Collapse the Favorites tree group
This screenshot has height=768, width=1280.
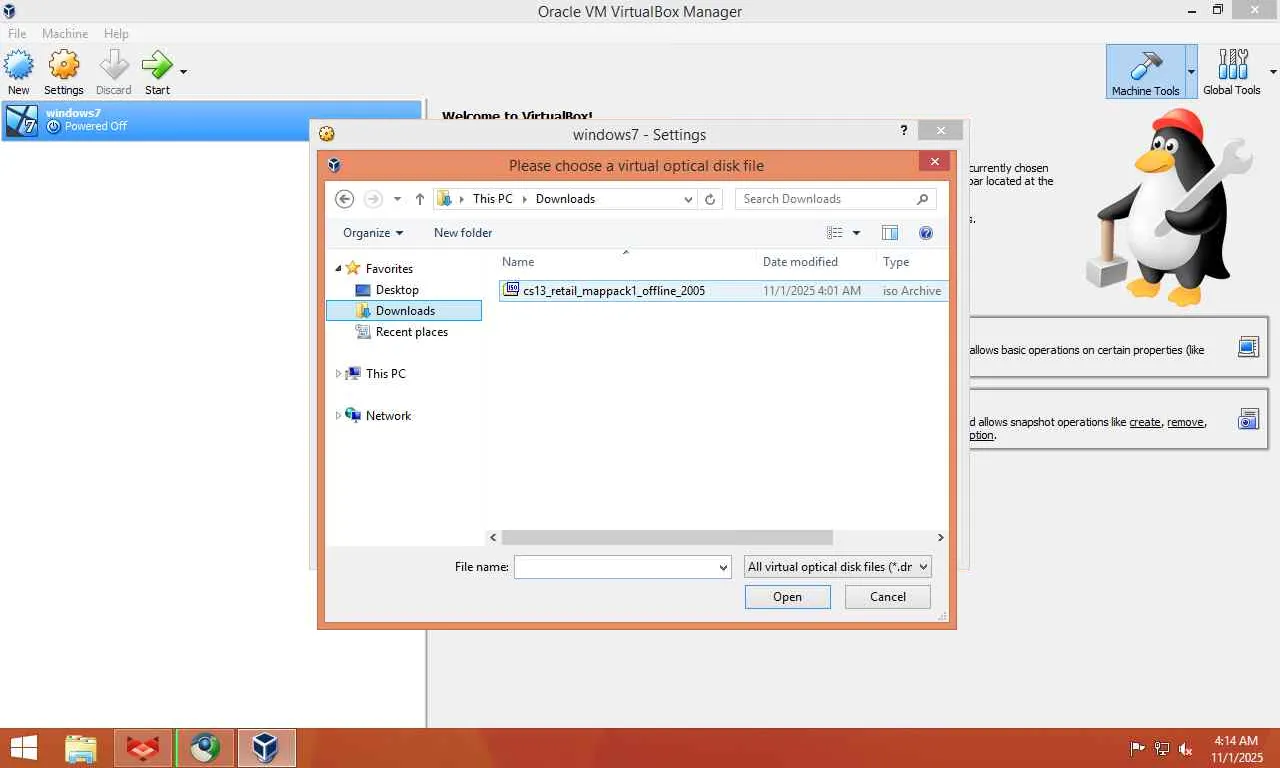tap(338, 269)
